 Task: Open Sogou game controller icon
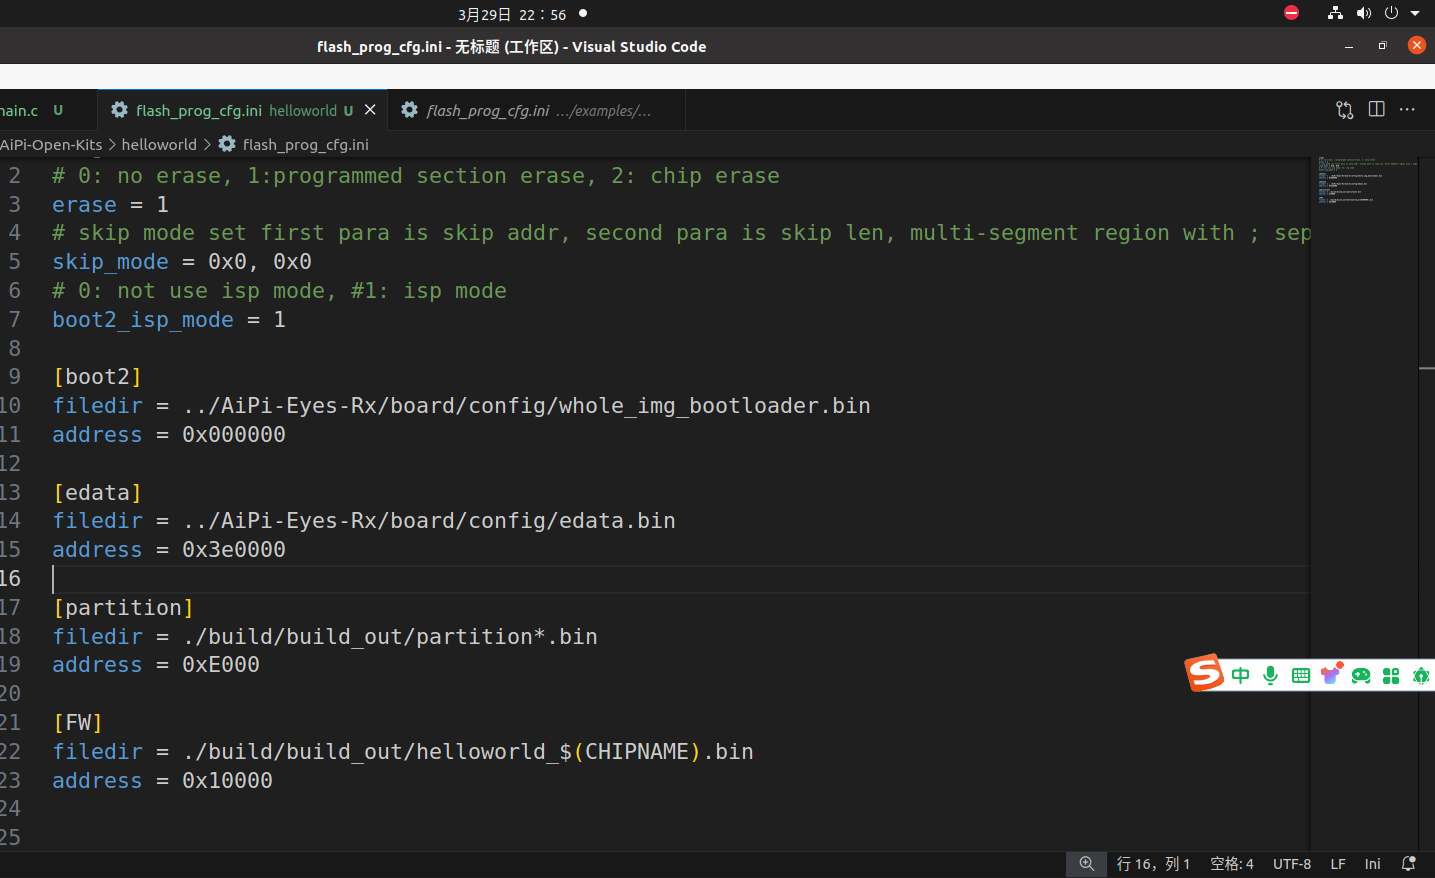1361,676
